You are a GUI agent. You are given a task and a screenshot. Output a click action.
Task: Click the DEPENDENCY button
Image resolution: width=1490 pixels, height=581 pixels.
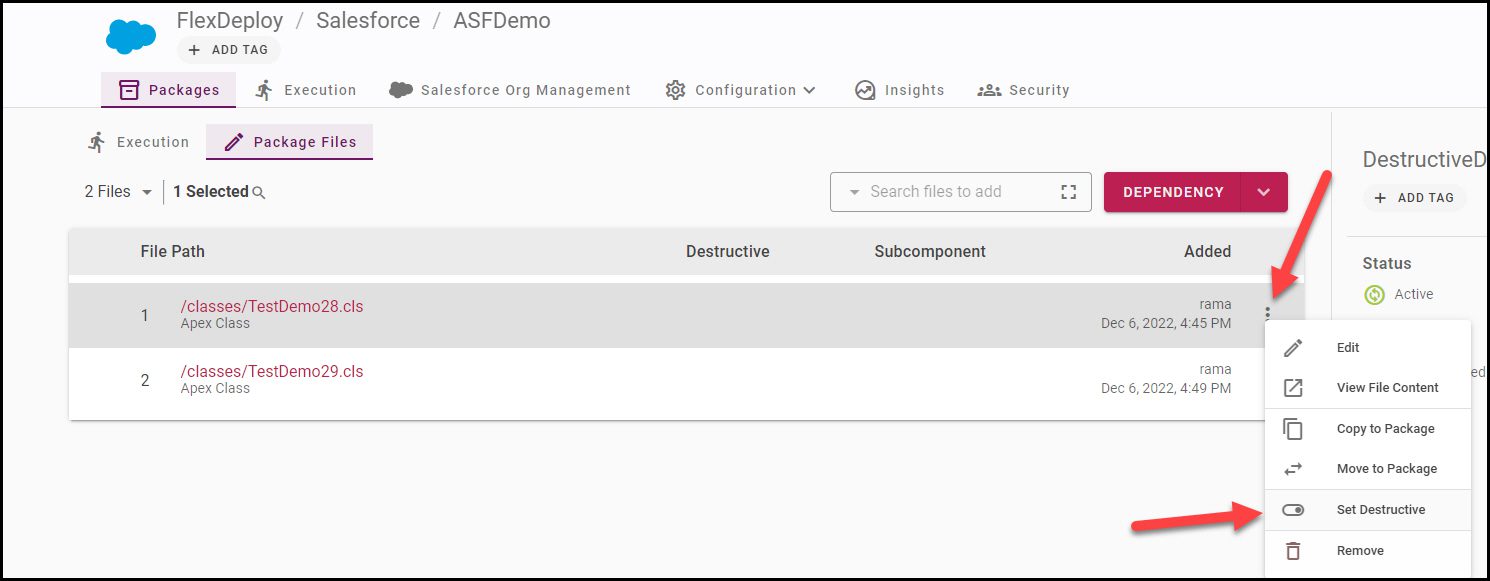pyautogui.click(x=1173, y=192)
